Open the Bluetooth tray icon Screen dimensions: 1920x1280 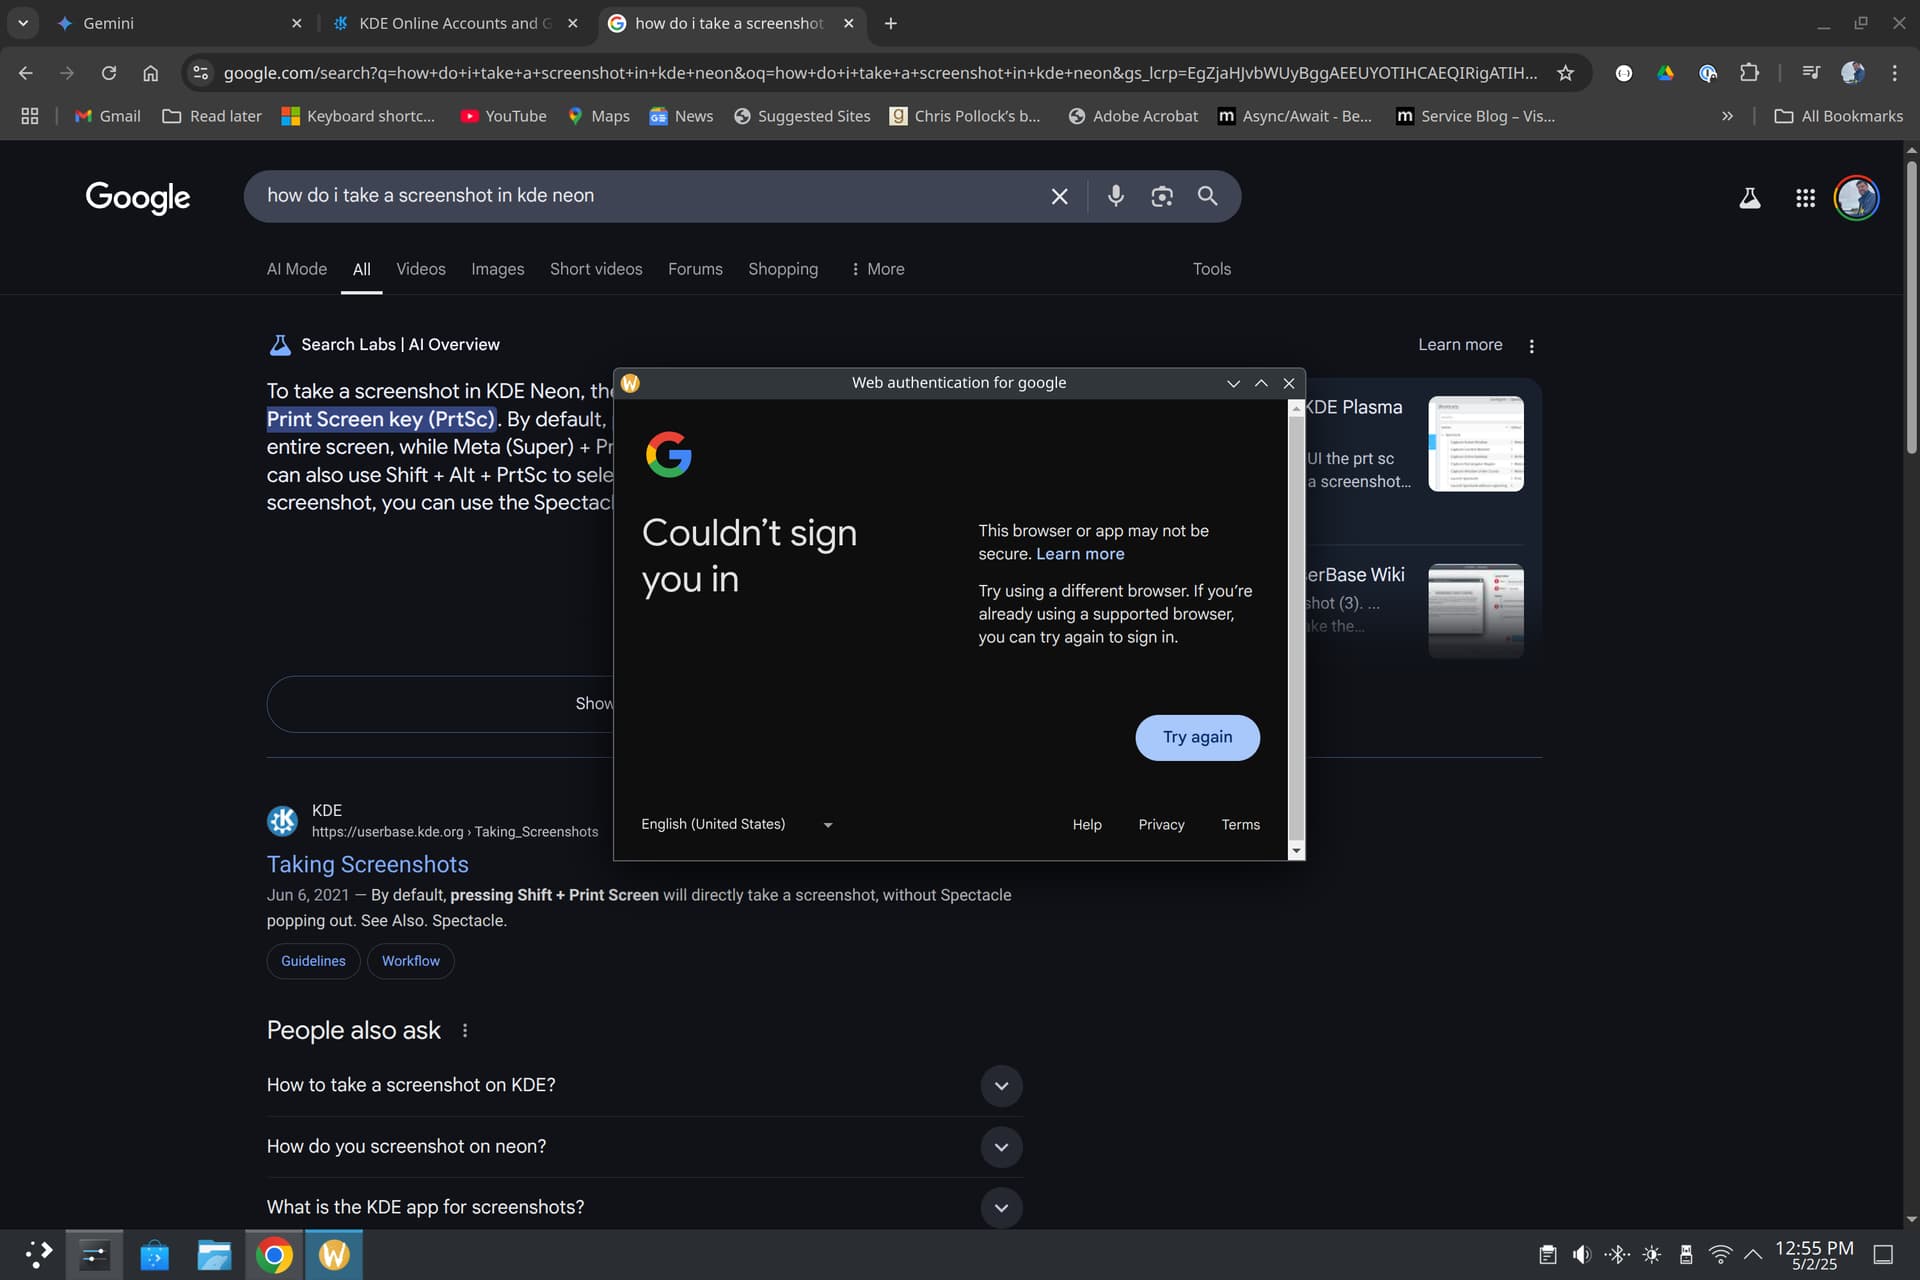tap(1616, 1255)
